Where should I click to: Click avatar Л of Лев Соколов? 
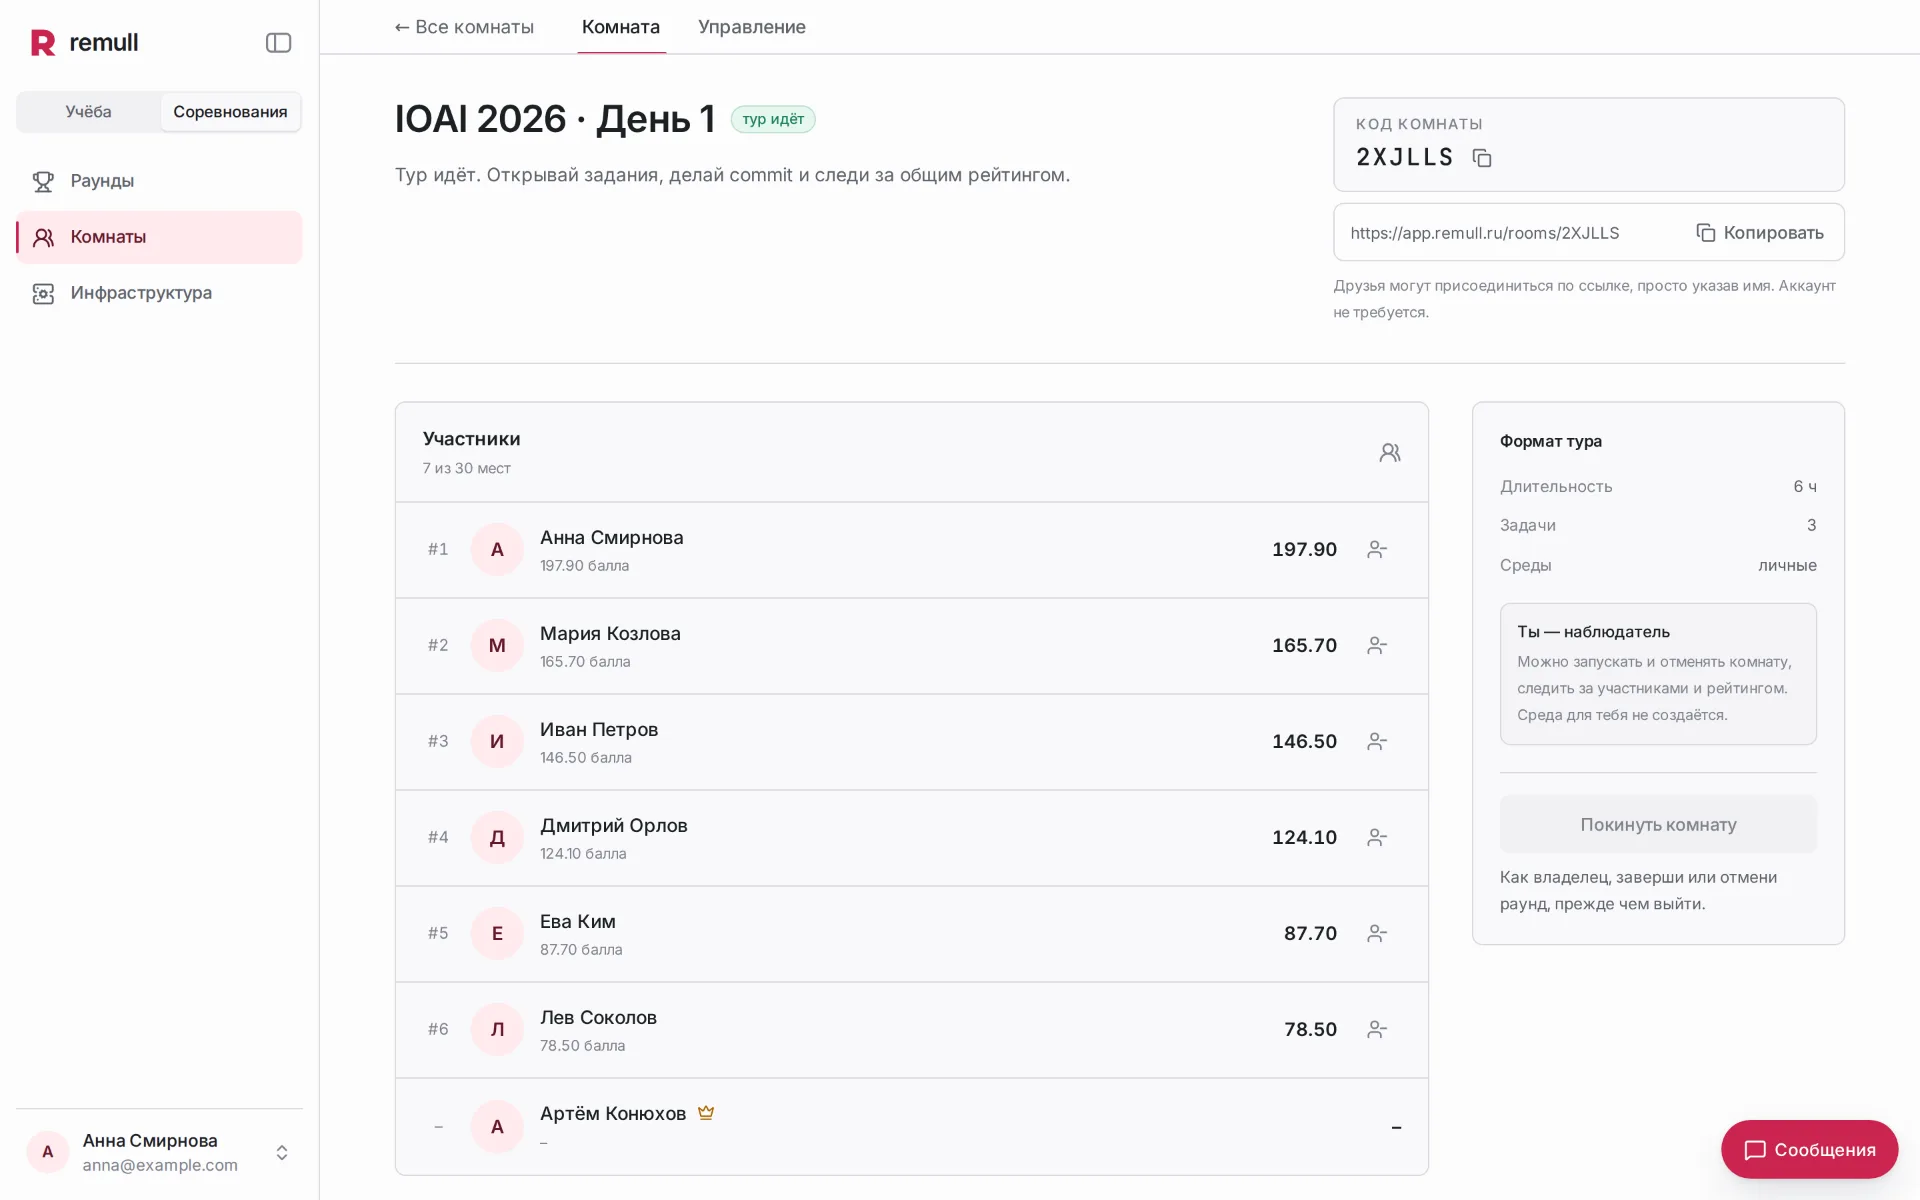coord(497,1029)
